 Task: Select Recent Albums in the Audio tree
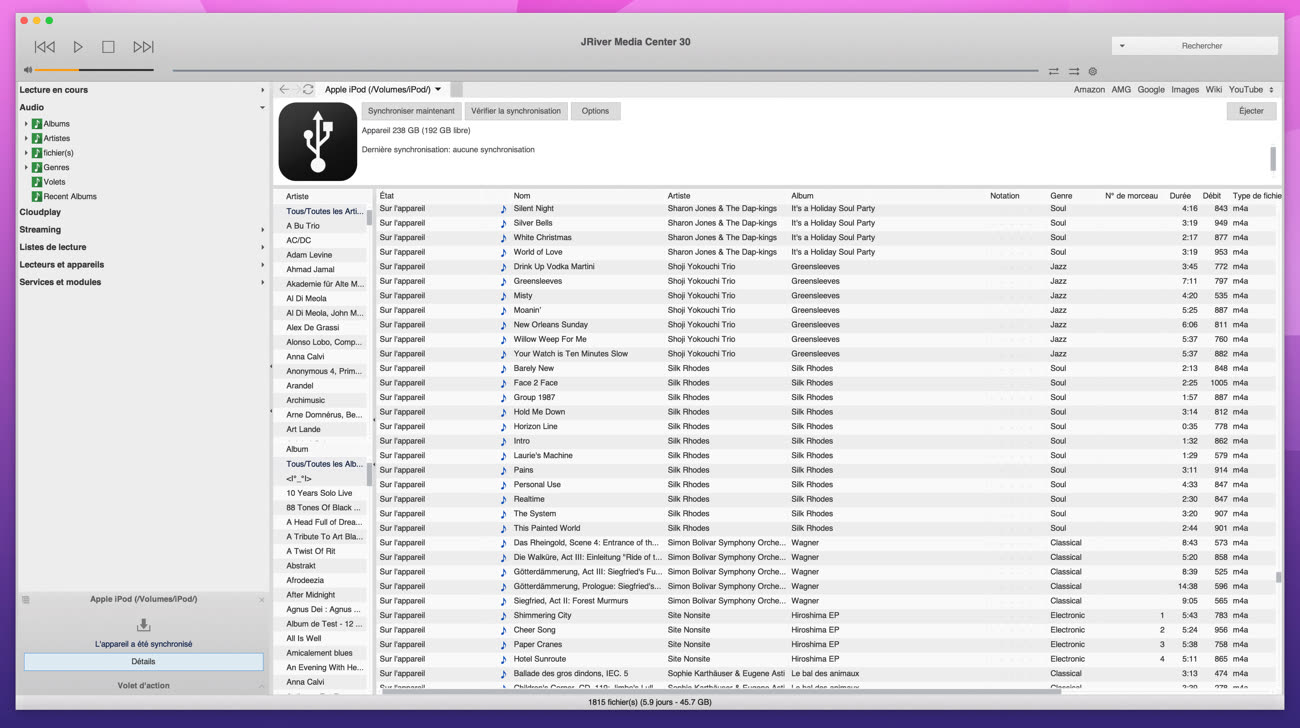(x=70, y=196)
